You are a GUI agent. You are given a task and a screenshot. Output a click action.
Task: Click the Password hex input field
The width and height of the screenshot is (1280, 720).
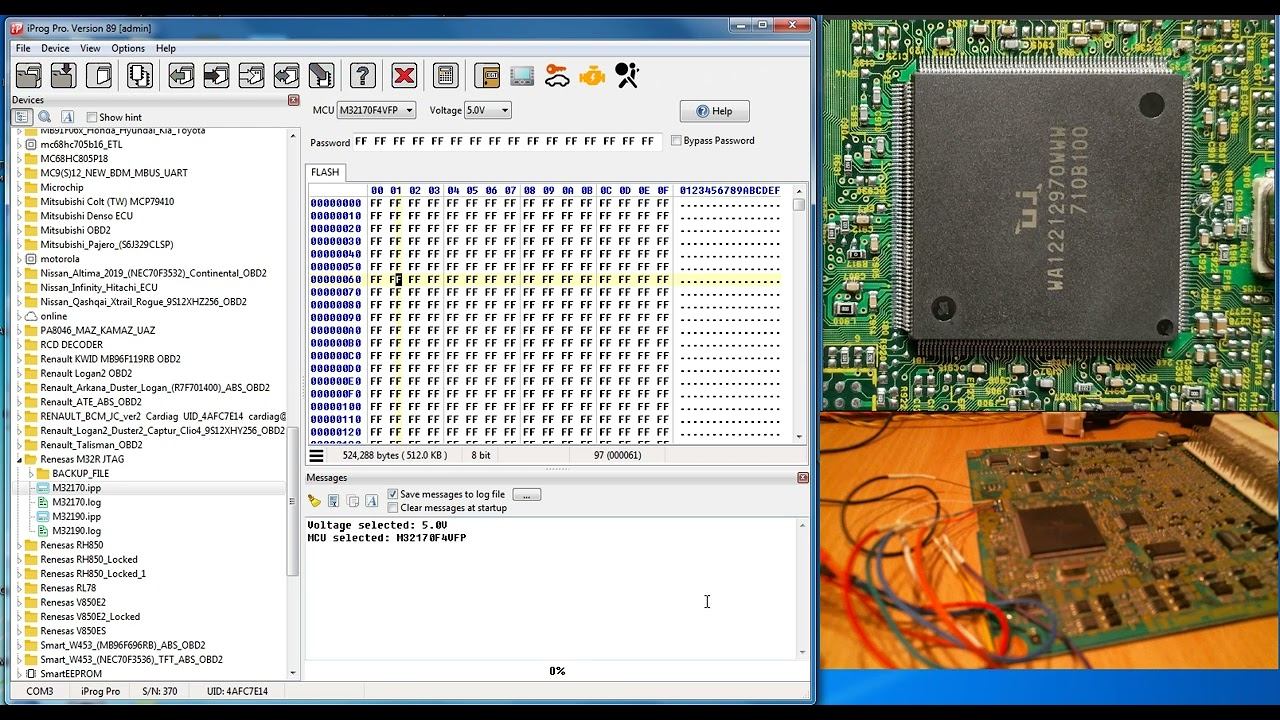(x=507, y=141)
